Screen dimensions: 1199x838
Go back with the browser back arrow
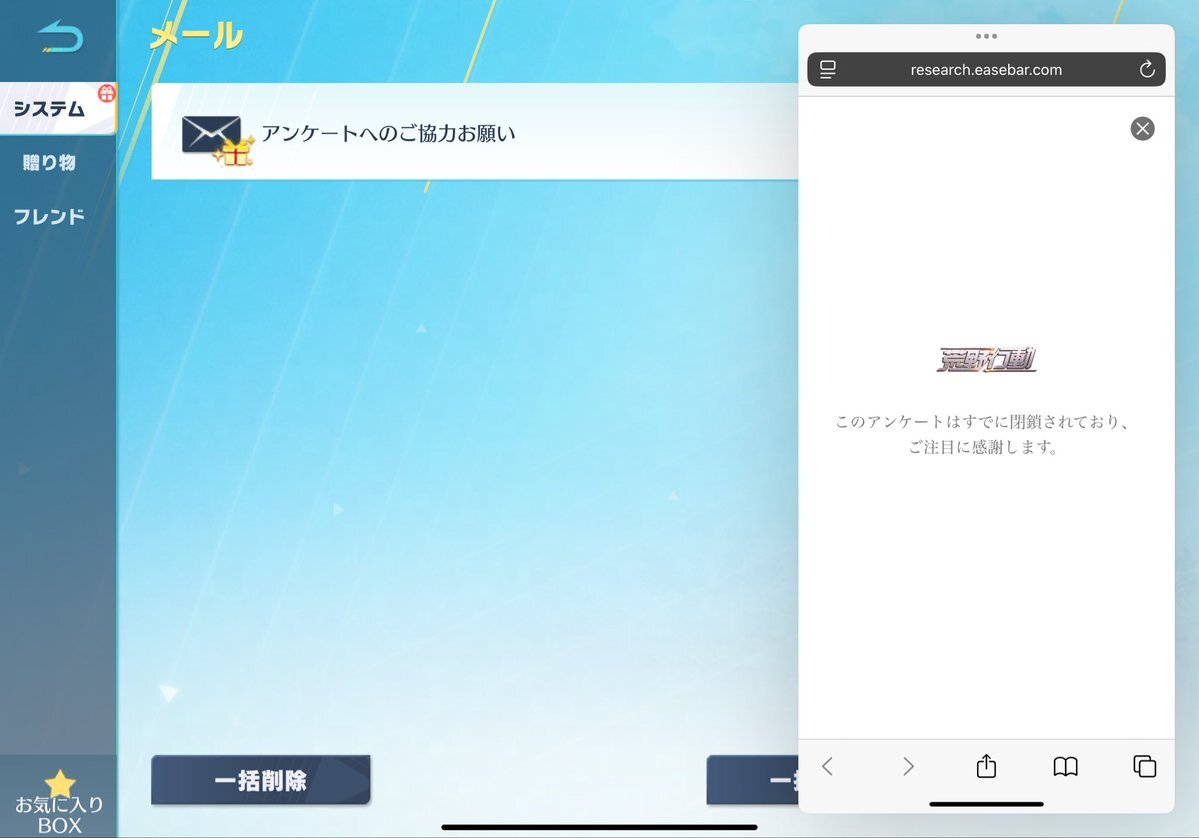(x=827, y=766)
